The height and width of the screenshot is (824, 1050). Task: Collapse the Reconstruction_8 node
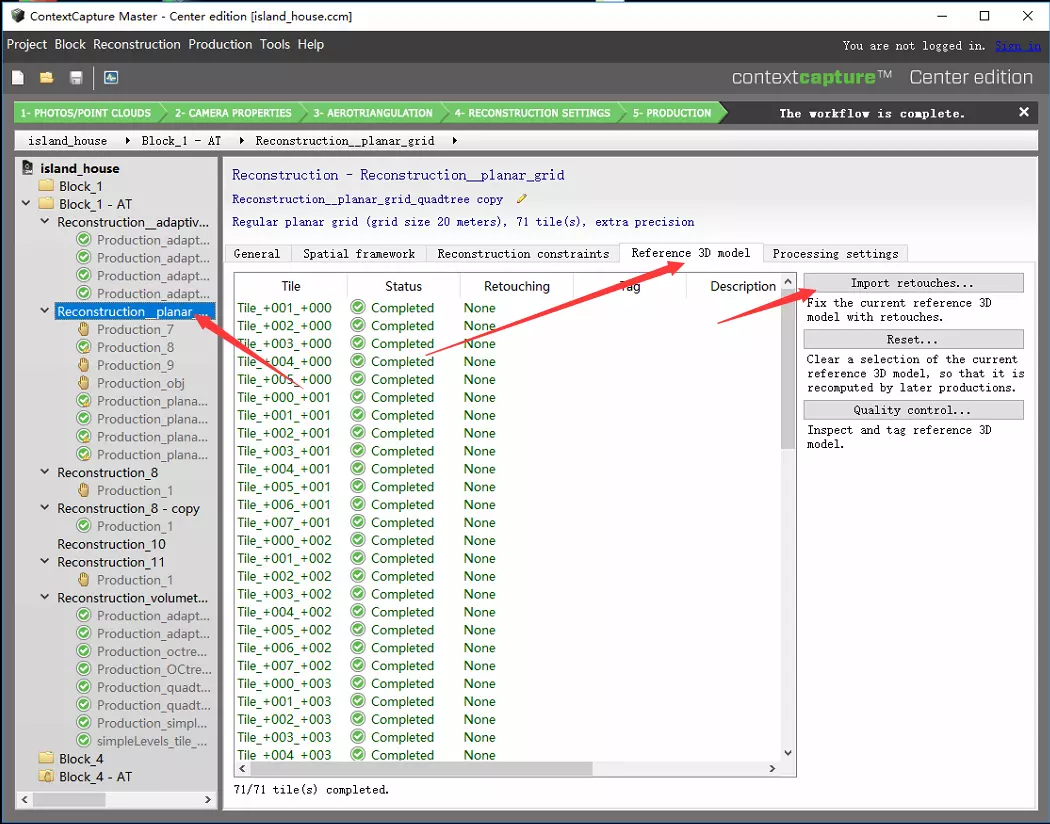pyautogui.click(x=45, y=471)
